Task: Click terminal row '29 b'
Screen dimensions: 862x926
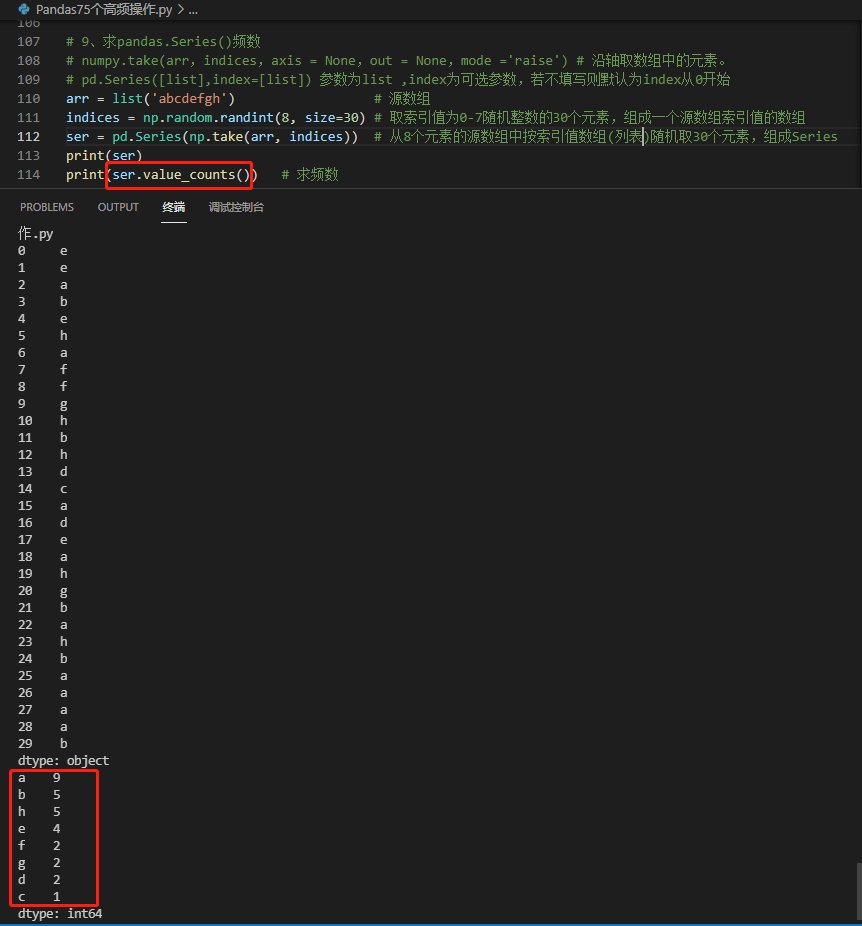Action: (43, 744)
